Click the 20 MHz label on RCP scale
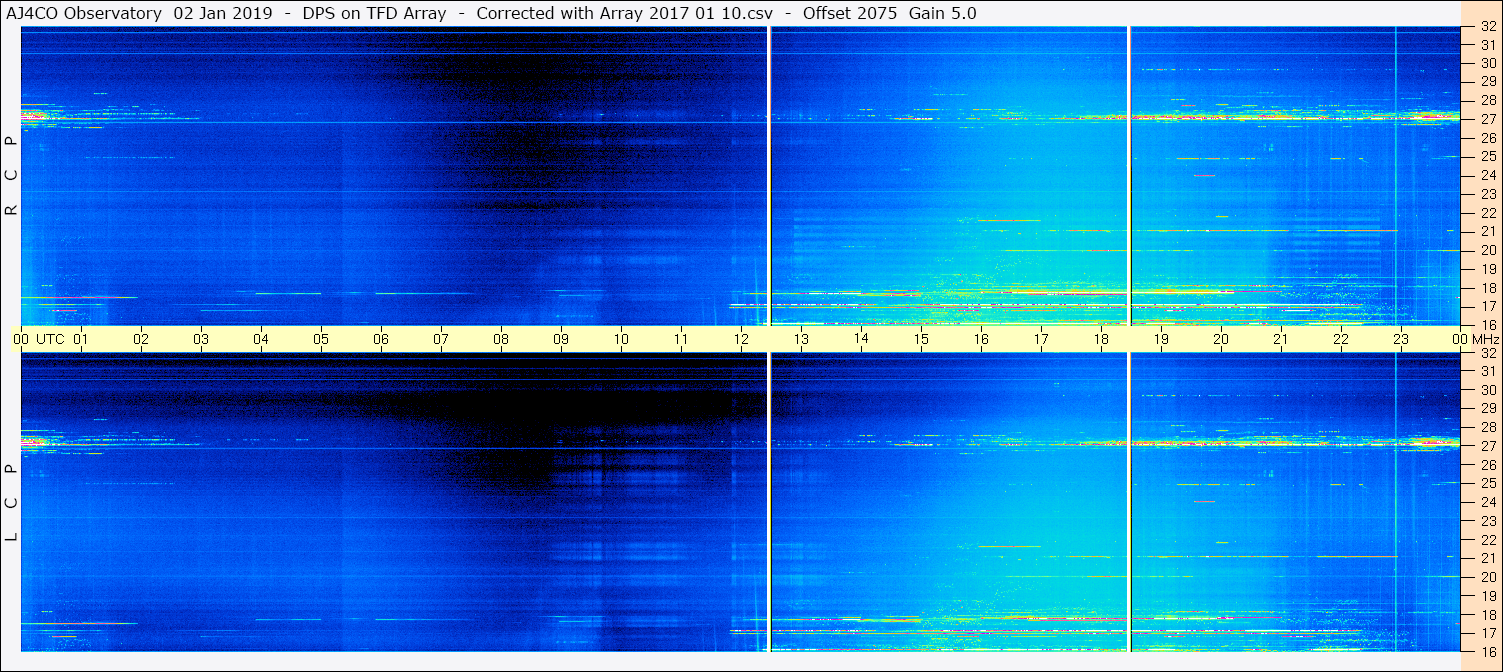 (1487, 250)
